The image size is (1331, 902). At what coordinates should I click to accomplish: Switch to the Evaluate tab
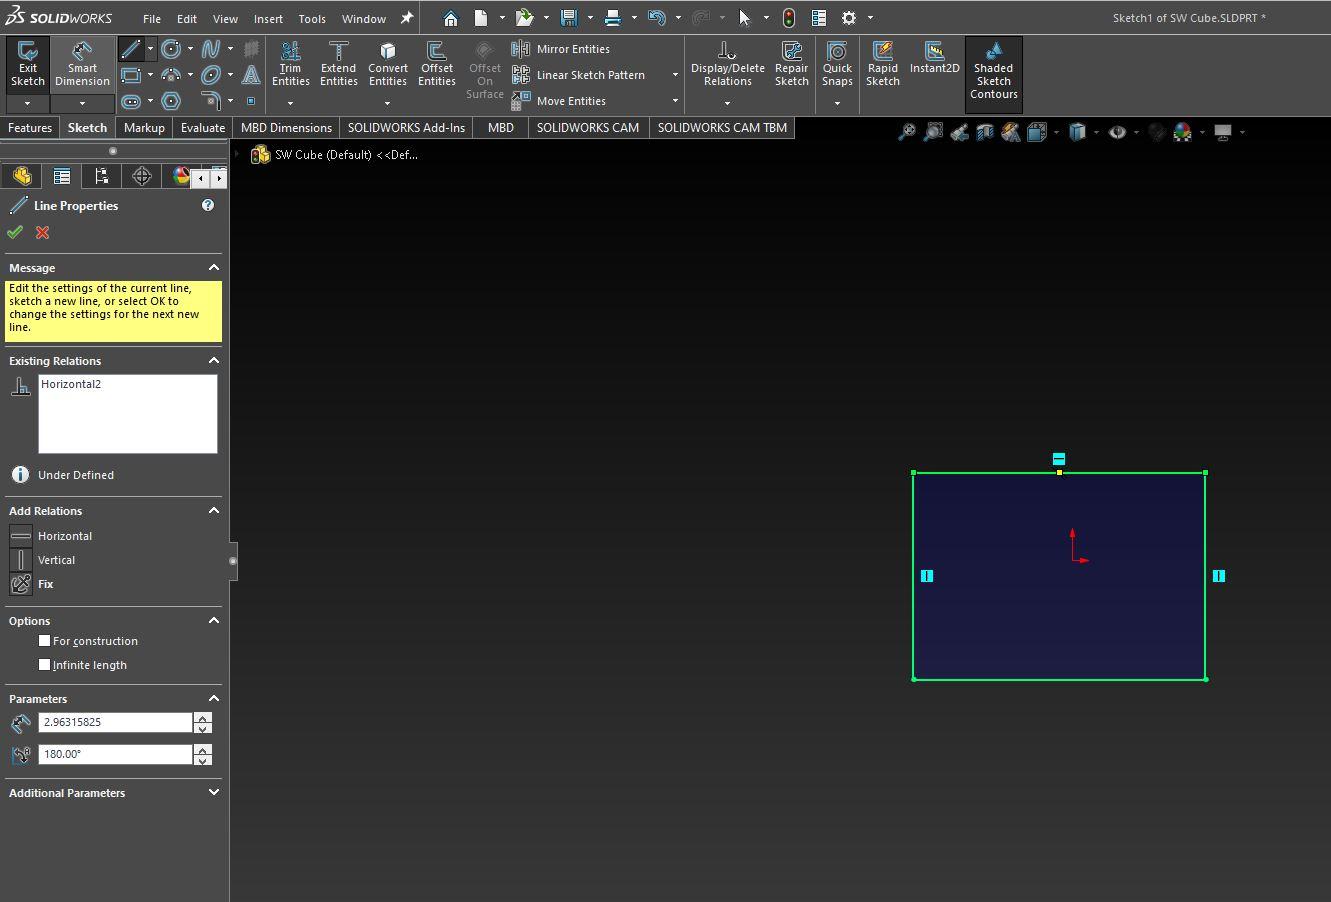pos(203,128)
